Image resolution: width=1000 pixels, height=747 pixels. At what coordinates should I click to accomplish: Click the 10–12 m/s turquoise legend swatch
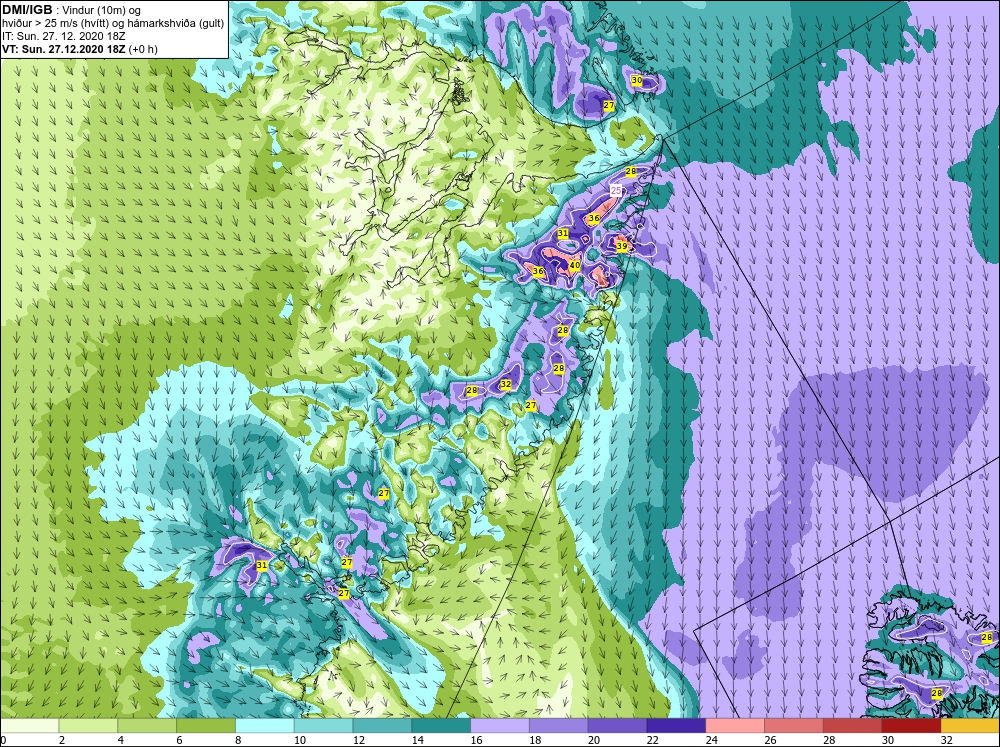click(323, 725)
